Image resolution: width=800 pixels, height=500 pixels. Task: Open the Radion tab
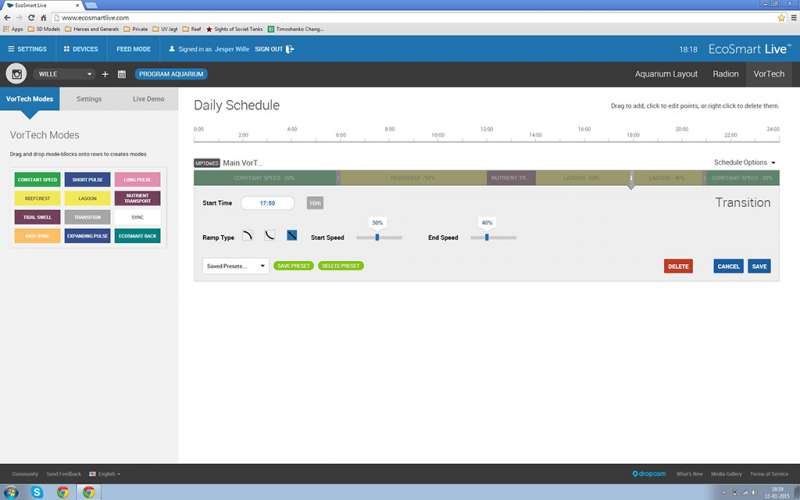[725, 74]
